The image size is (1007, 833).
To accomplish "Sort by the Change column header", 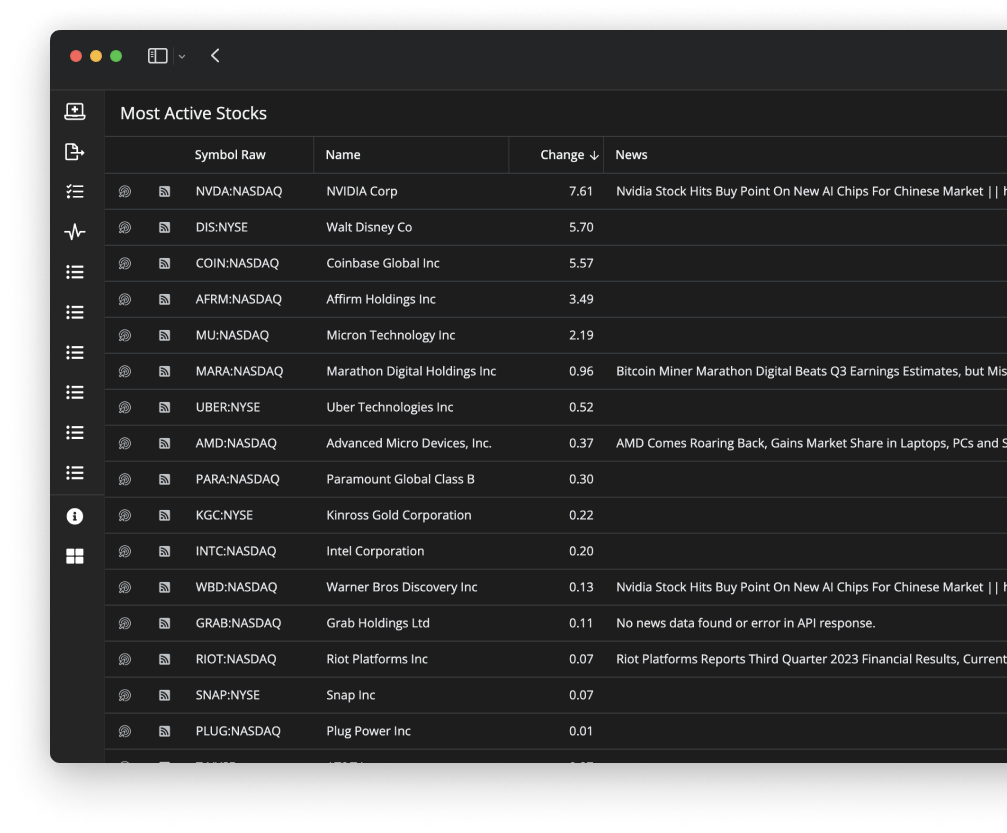I will 569,155.
